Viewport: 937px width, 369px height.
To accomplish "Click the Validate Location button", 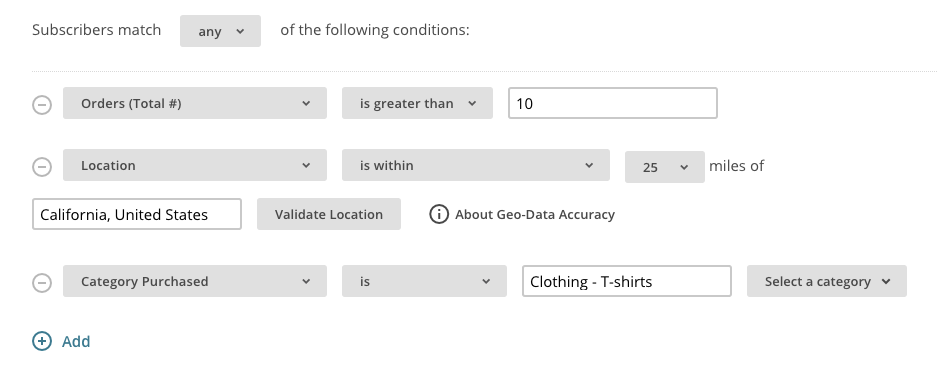I will pos(329,214).
